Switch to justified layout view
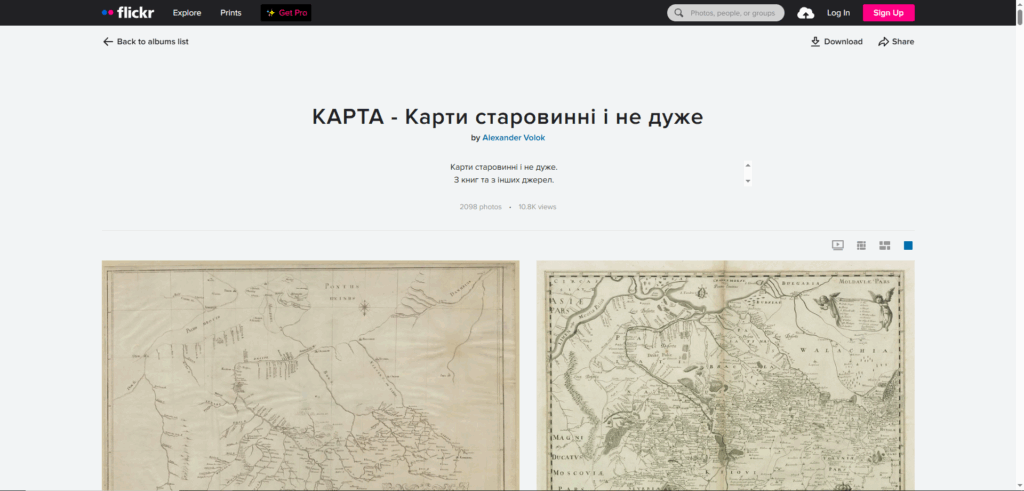 (x=885, y=245)
